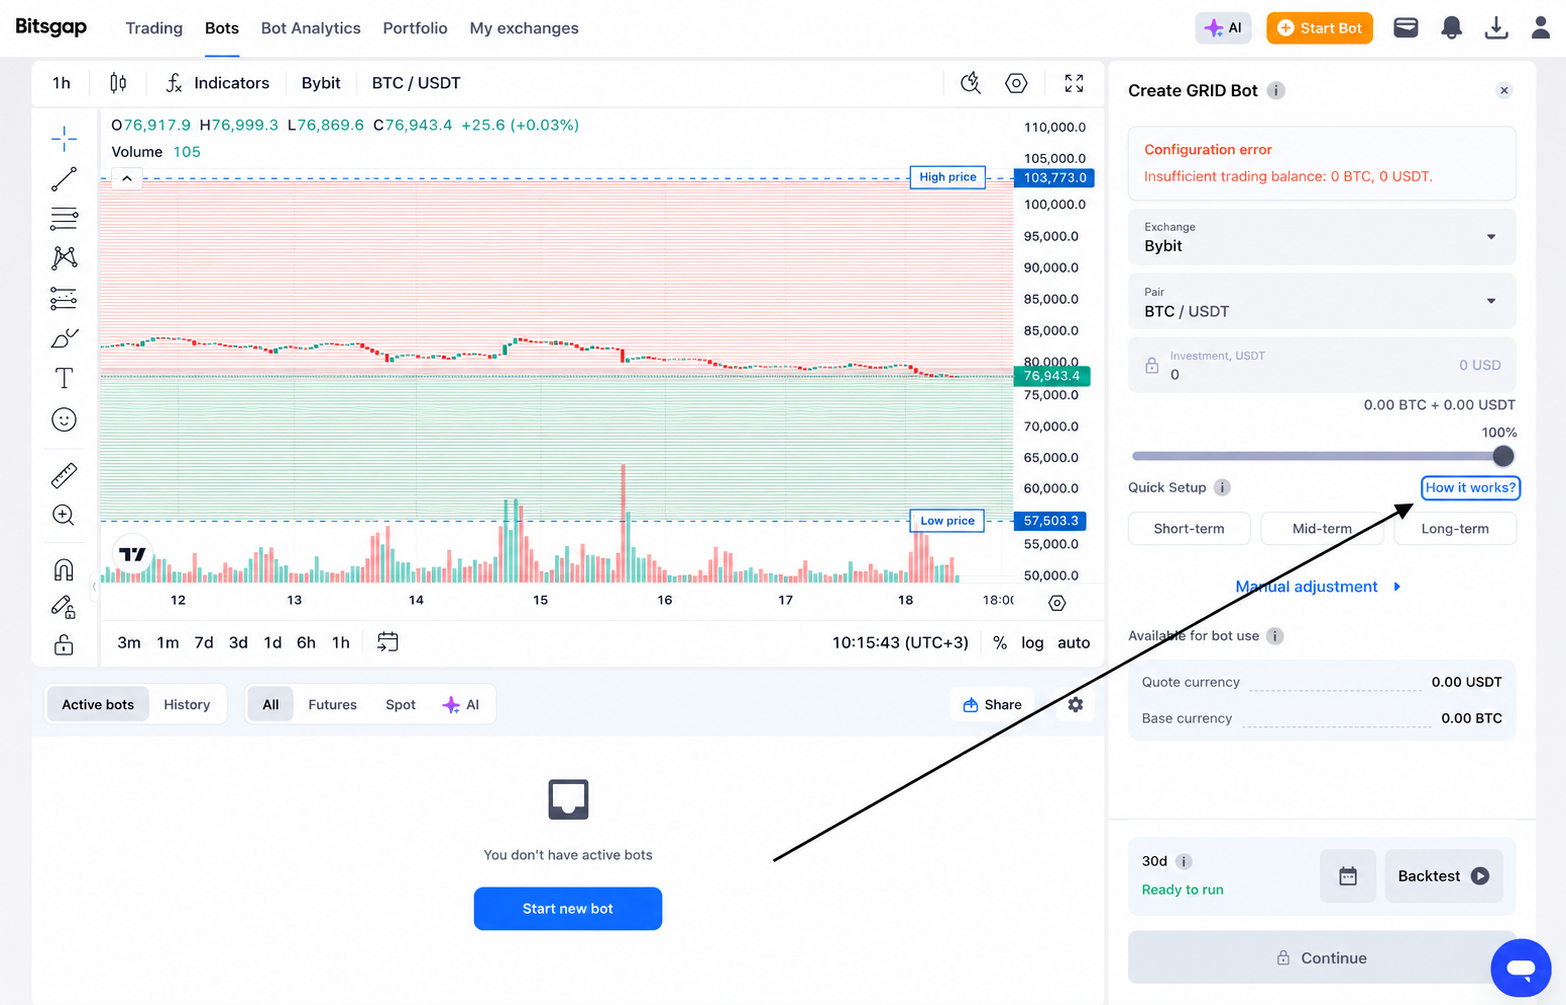Open the user profile icon
This screenshot has width=1566, height=1005.
pos(1541,28)
